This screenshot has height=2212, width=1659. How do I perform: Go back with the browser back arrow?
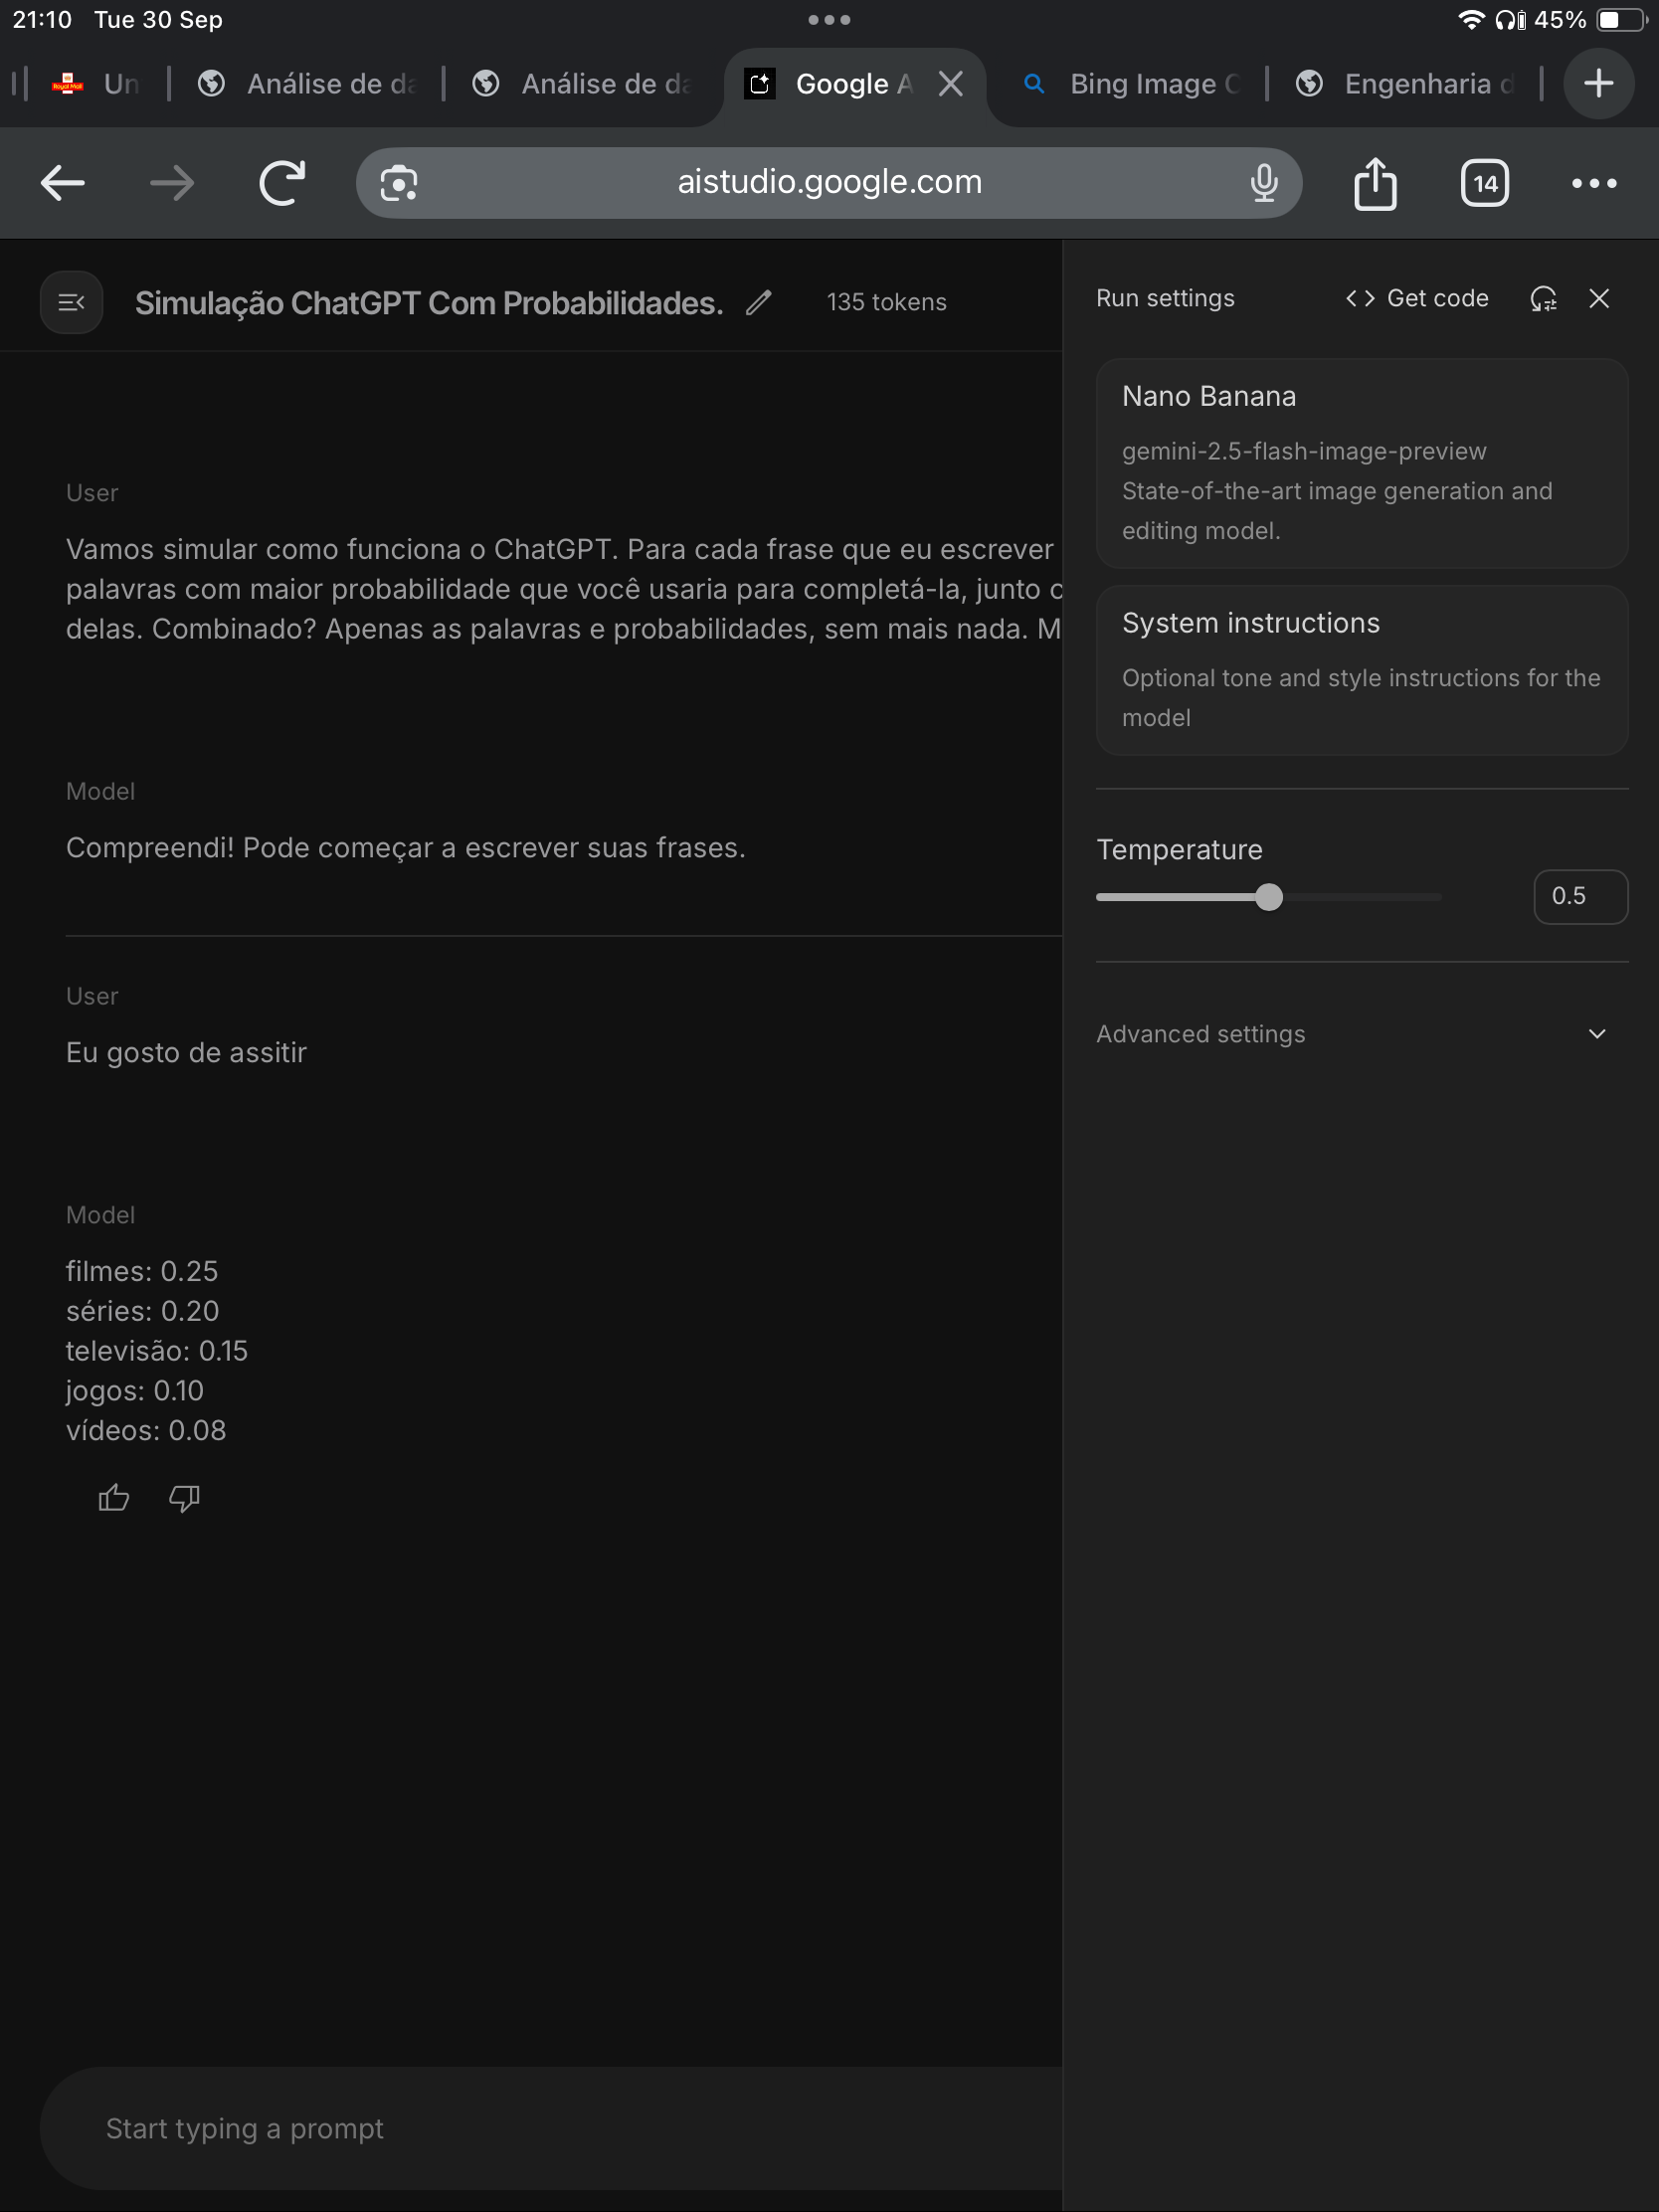tap(62, 183)
